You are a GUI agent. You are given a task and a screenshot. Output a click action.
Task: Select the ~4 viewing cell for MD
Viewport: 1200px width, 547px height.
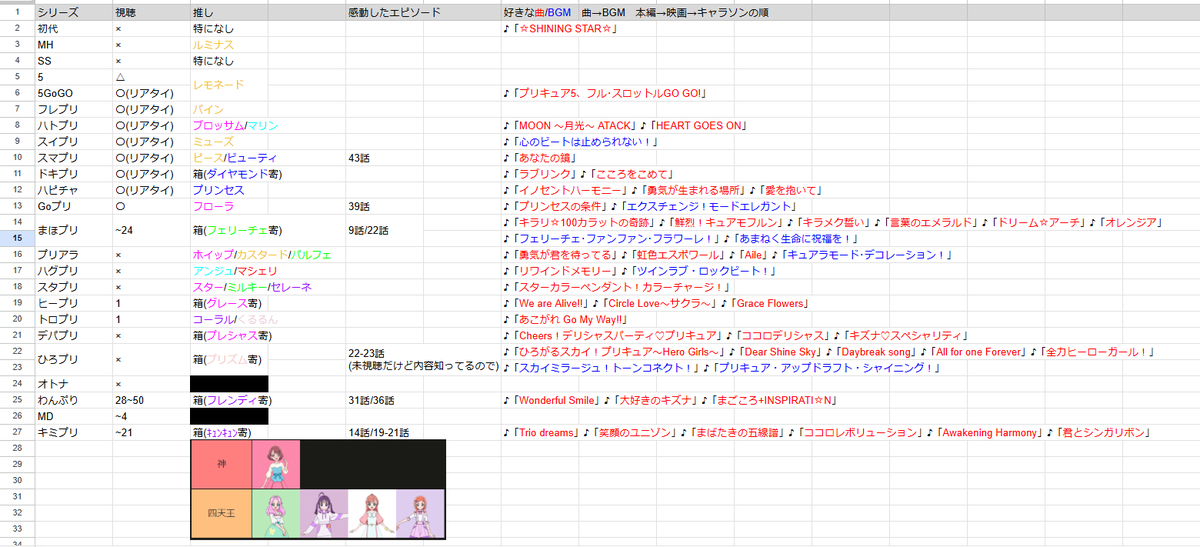click(150, 416)
